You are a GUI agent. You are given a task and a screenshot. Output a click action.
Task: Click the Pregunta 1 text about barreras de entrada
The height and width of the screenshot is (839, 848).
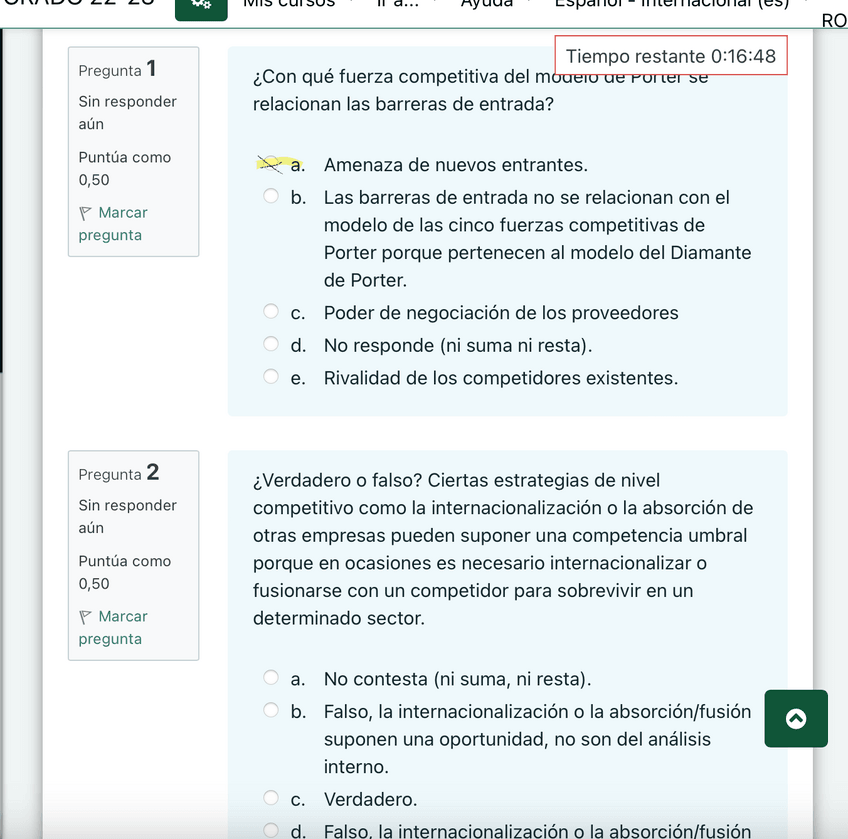480,90
